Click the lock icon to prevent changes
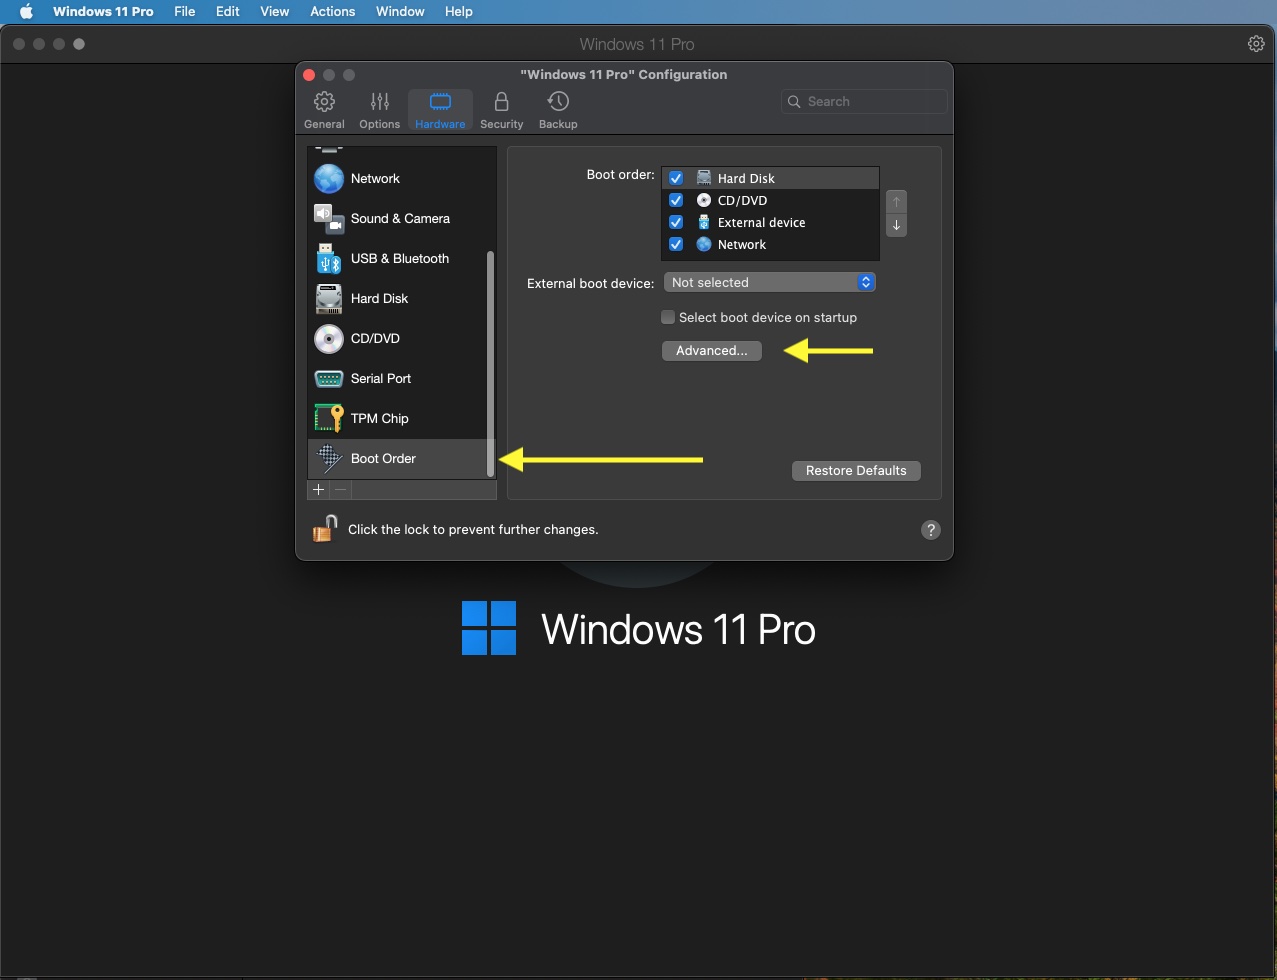The width and height of the screenshot is (1277, 980). (x=324, y=529)
